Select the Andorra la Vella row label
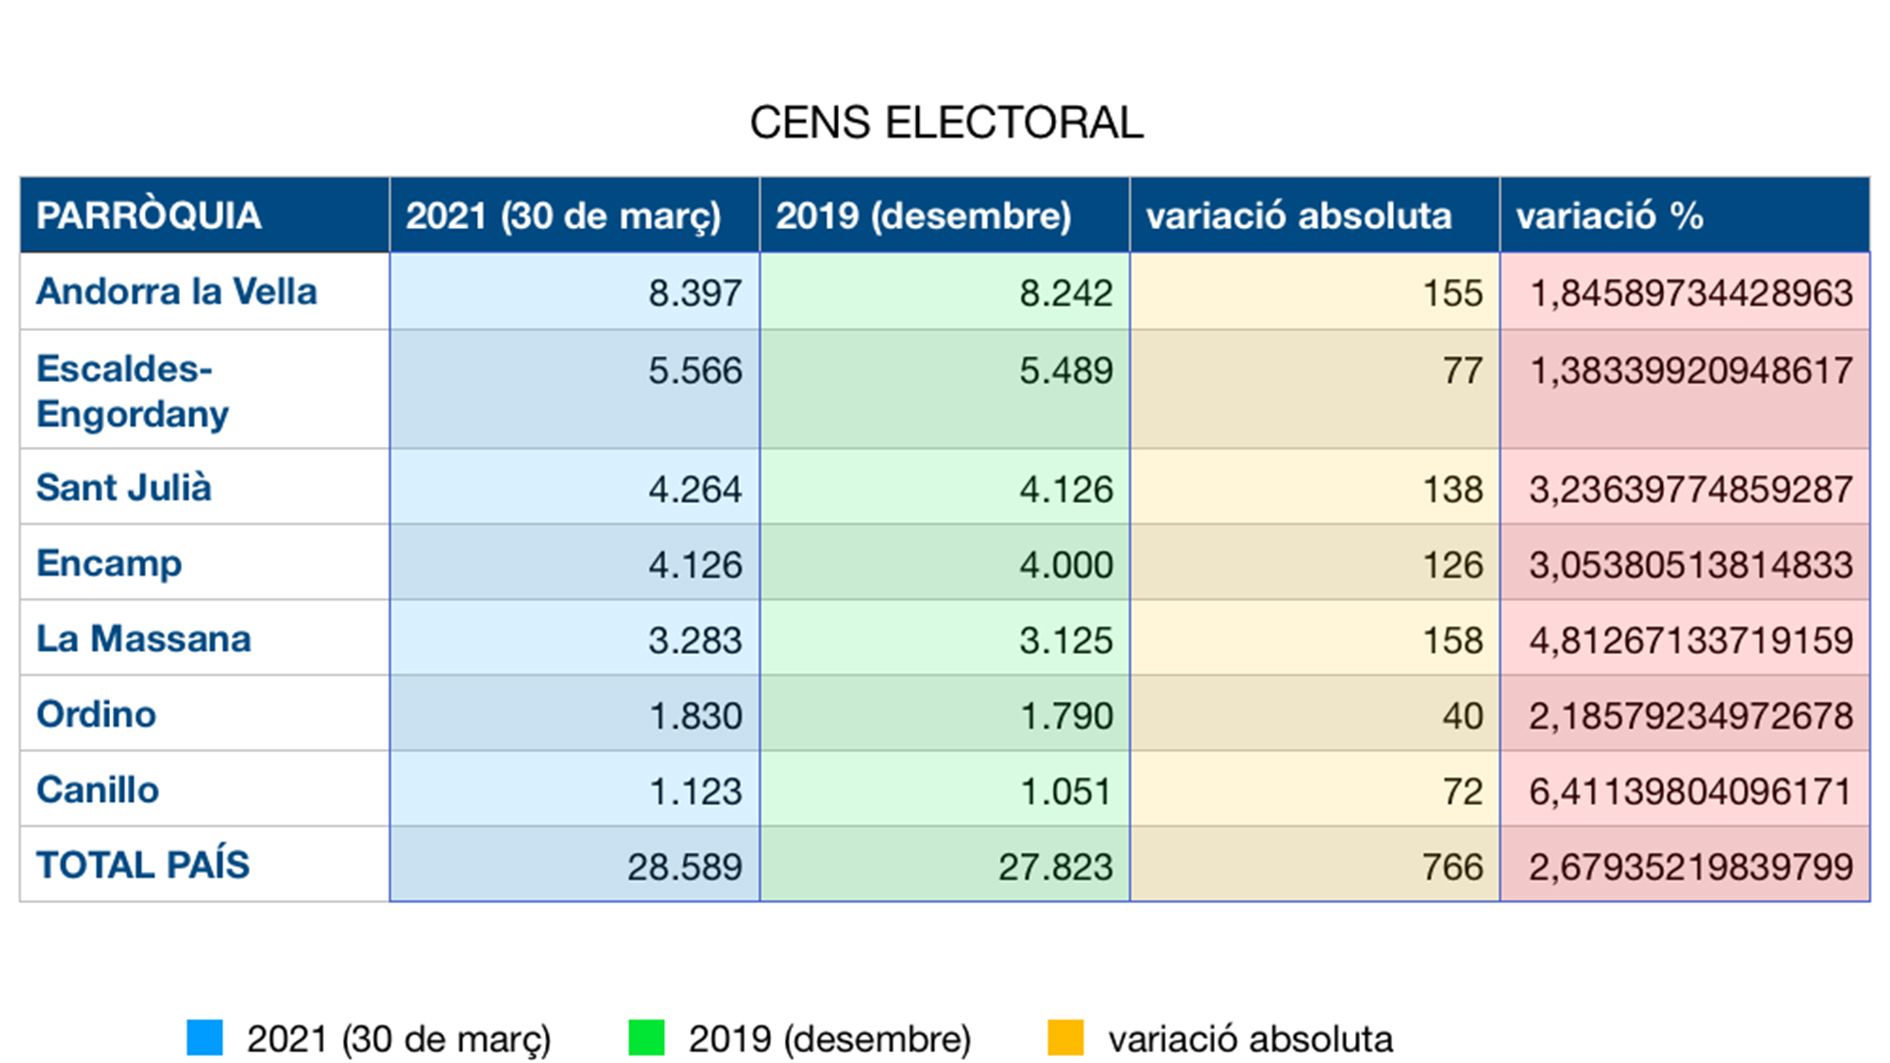The width and height of the screenshot is (1890, 1063). pos(177,292)
